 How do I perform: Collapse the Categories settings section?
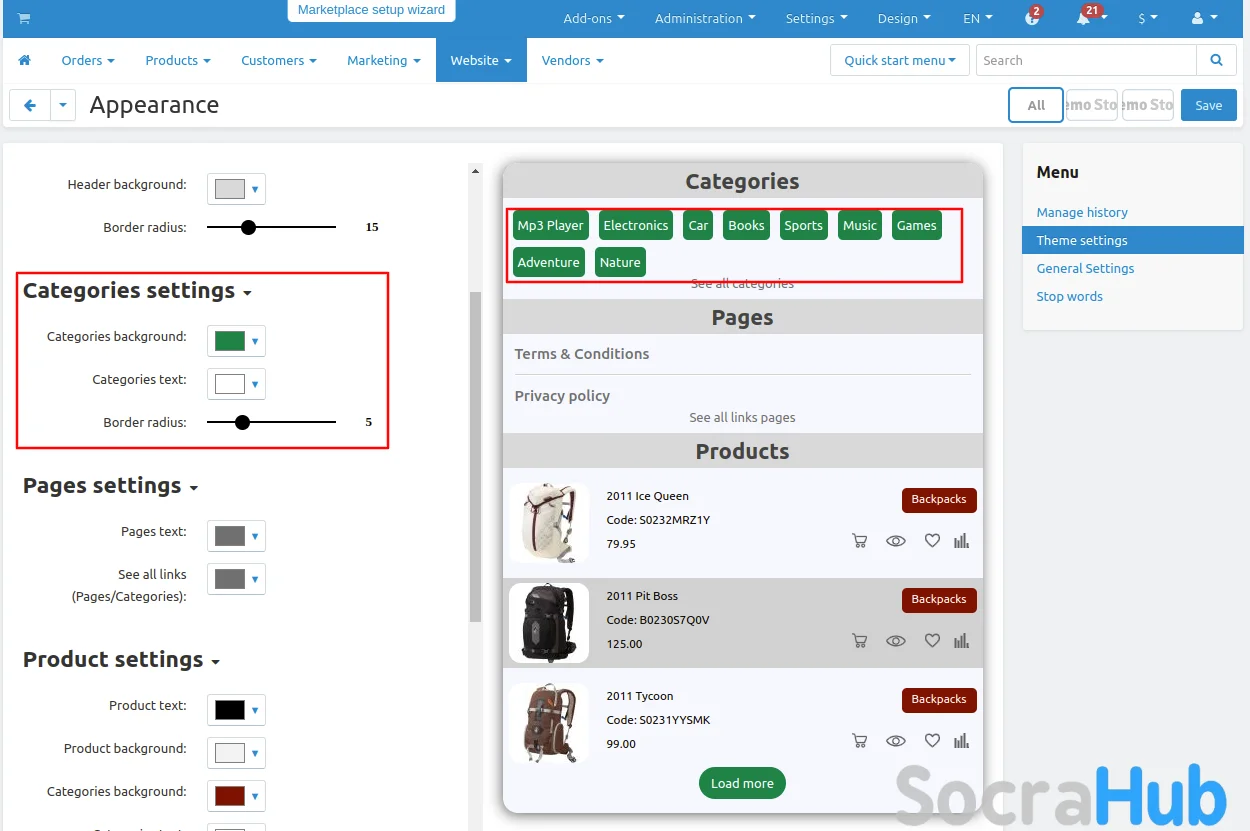(137, 291)
